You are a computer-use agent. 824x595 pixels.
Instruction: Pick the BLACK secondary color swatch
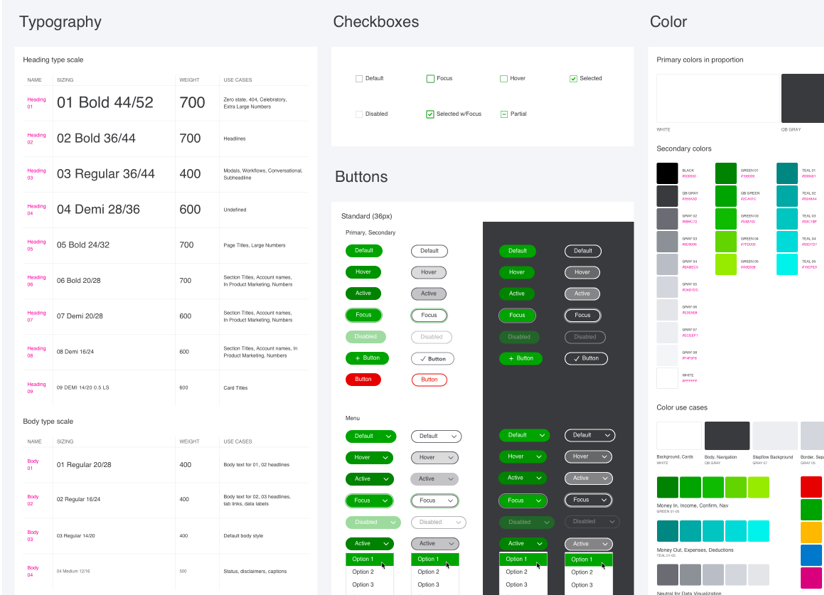pos(667,173)
